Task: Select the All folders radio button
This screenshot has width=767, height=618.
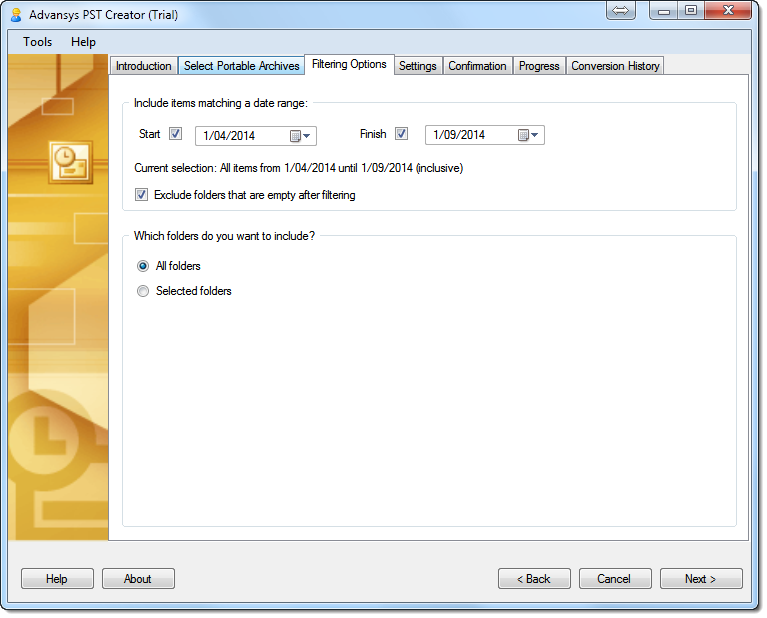Action: pyautogui.click(x=143, y=266)
